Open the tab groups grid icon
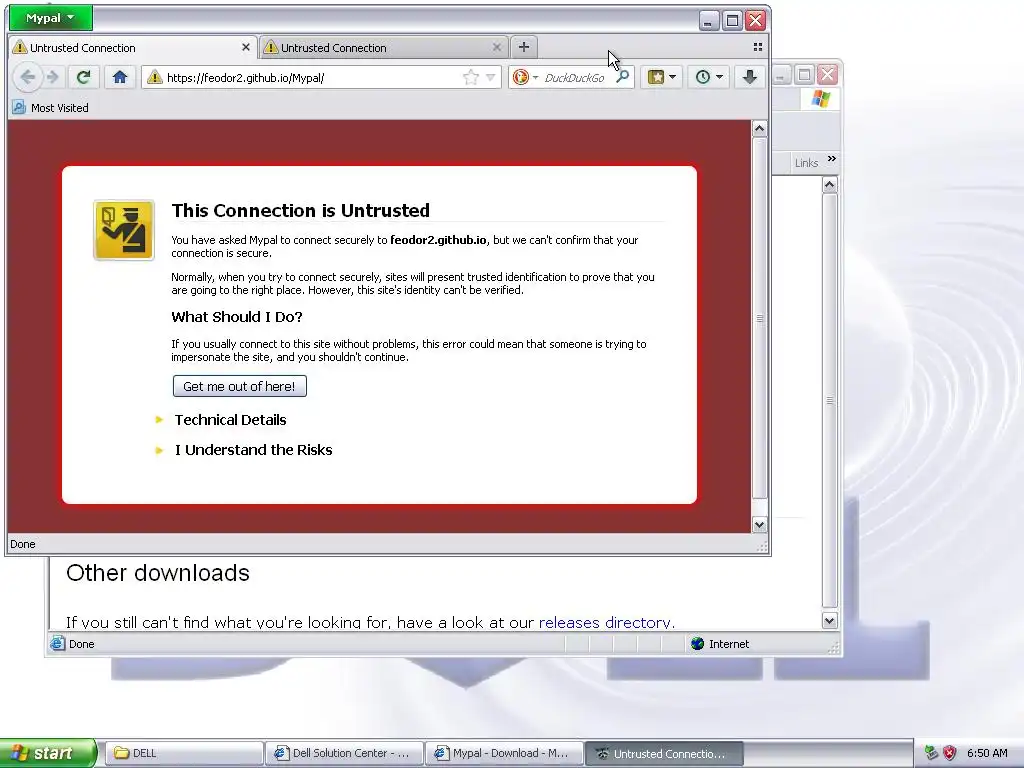 [758, 47]
